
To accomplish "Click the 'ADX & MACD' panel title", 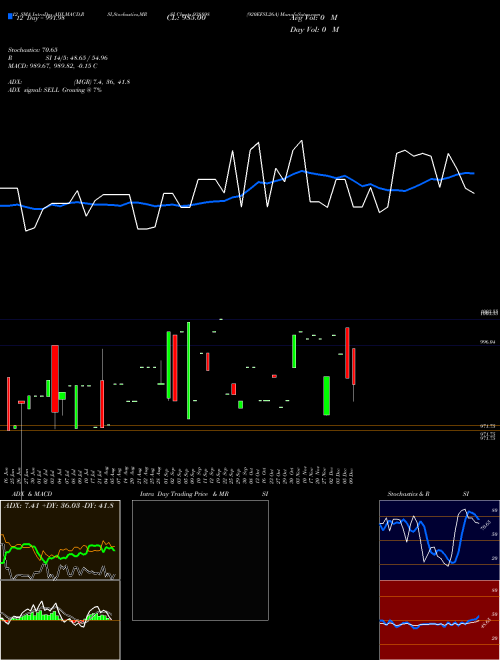I will click(x=32, y=494).
